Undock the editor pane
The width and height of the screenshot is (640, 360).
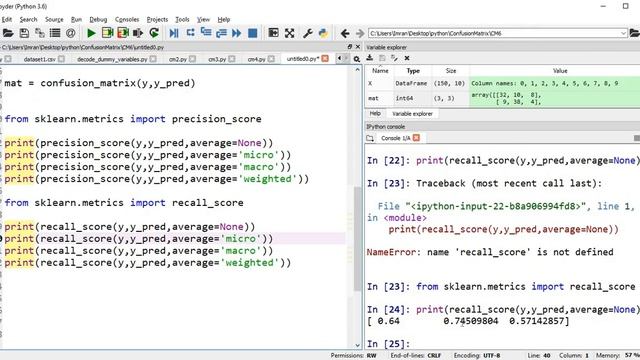click(350, 47)
